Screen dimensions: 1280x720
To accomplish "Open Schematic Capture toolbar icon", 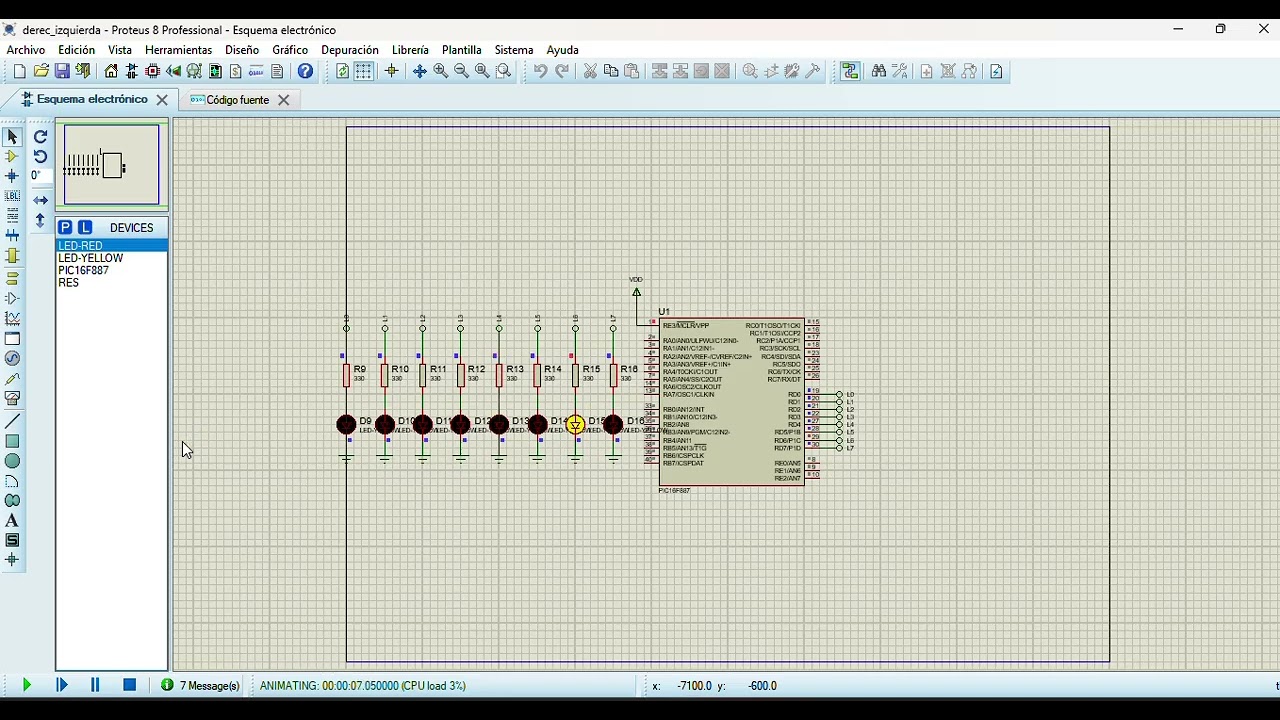I will pos(132,71).
